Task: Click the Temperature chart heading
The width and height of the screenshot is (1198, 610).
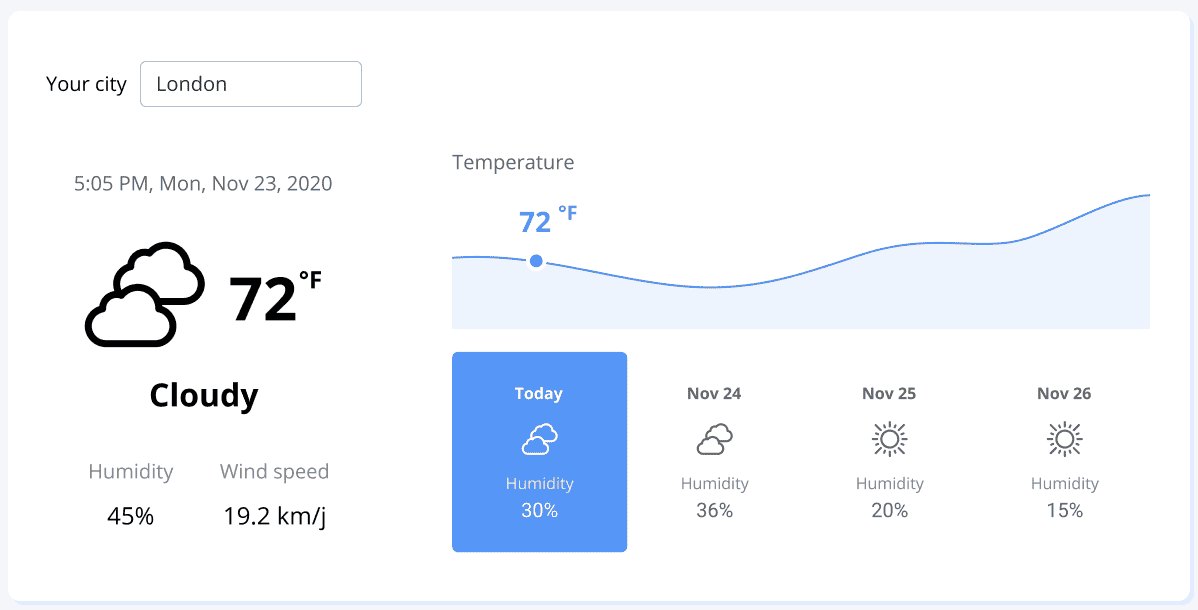Action: click(x=513, y=162)
